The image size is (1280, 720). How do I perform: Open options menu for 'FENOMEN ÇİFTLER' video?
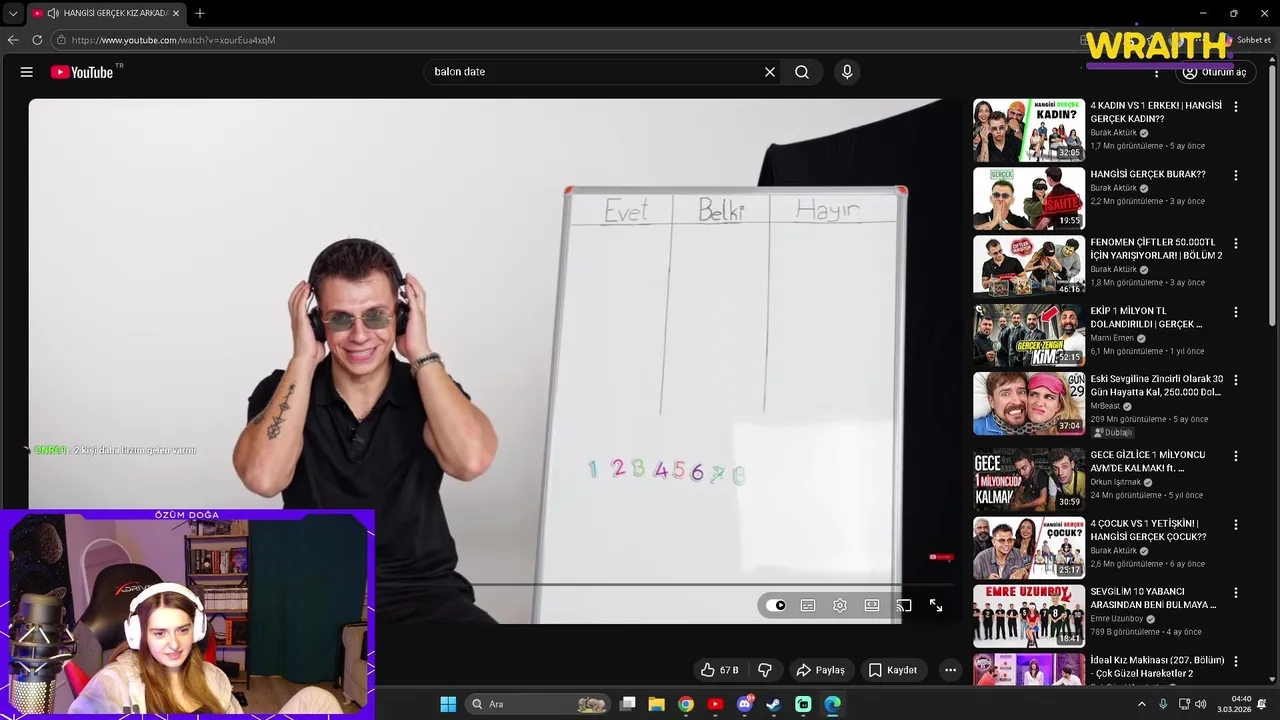click(1236, 243)
